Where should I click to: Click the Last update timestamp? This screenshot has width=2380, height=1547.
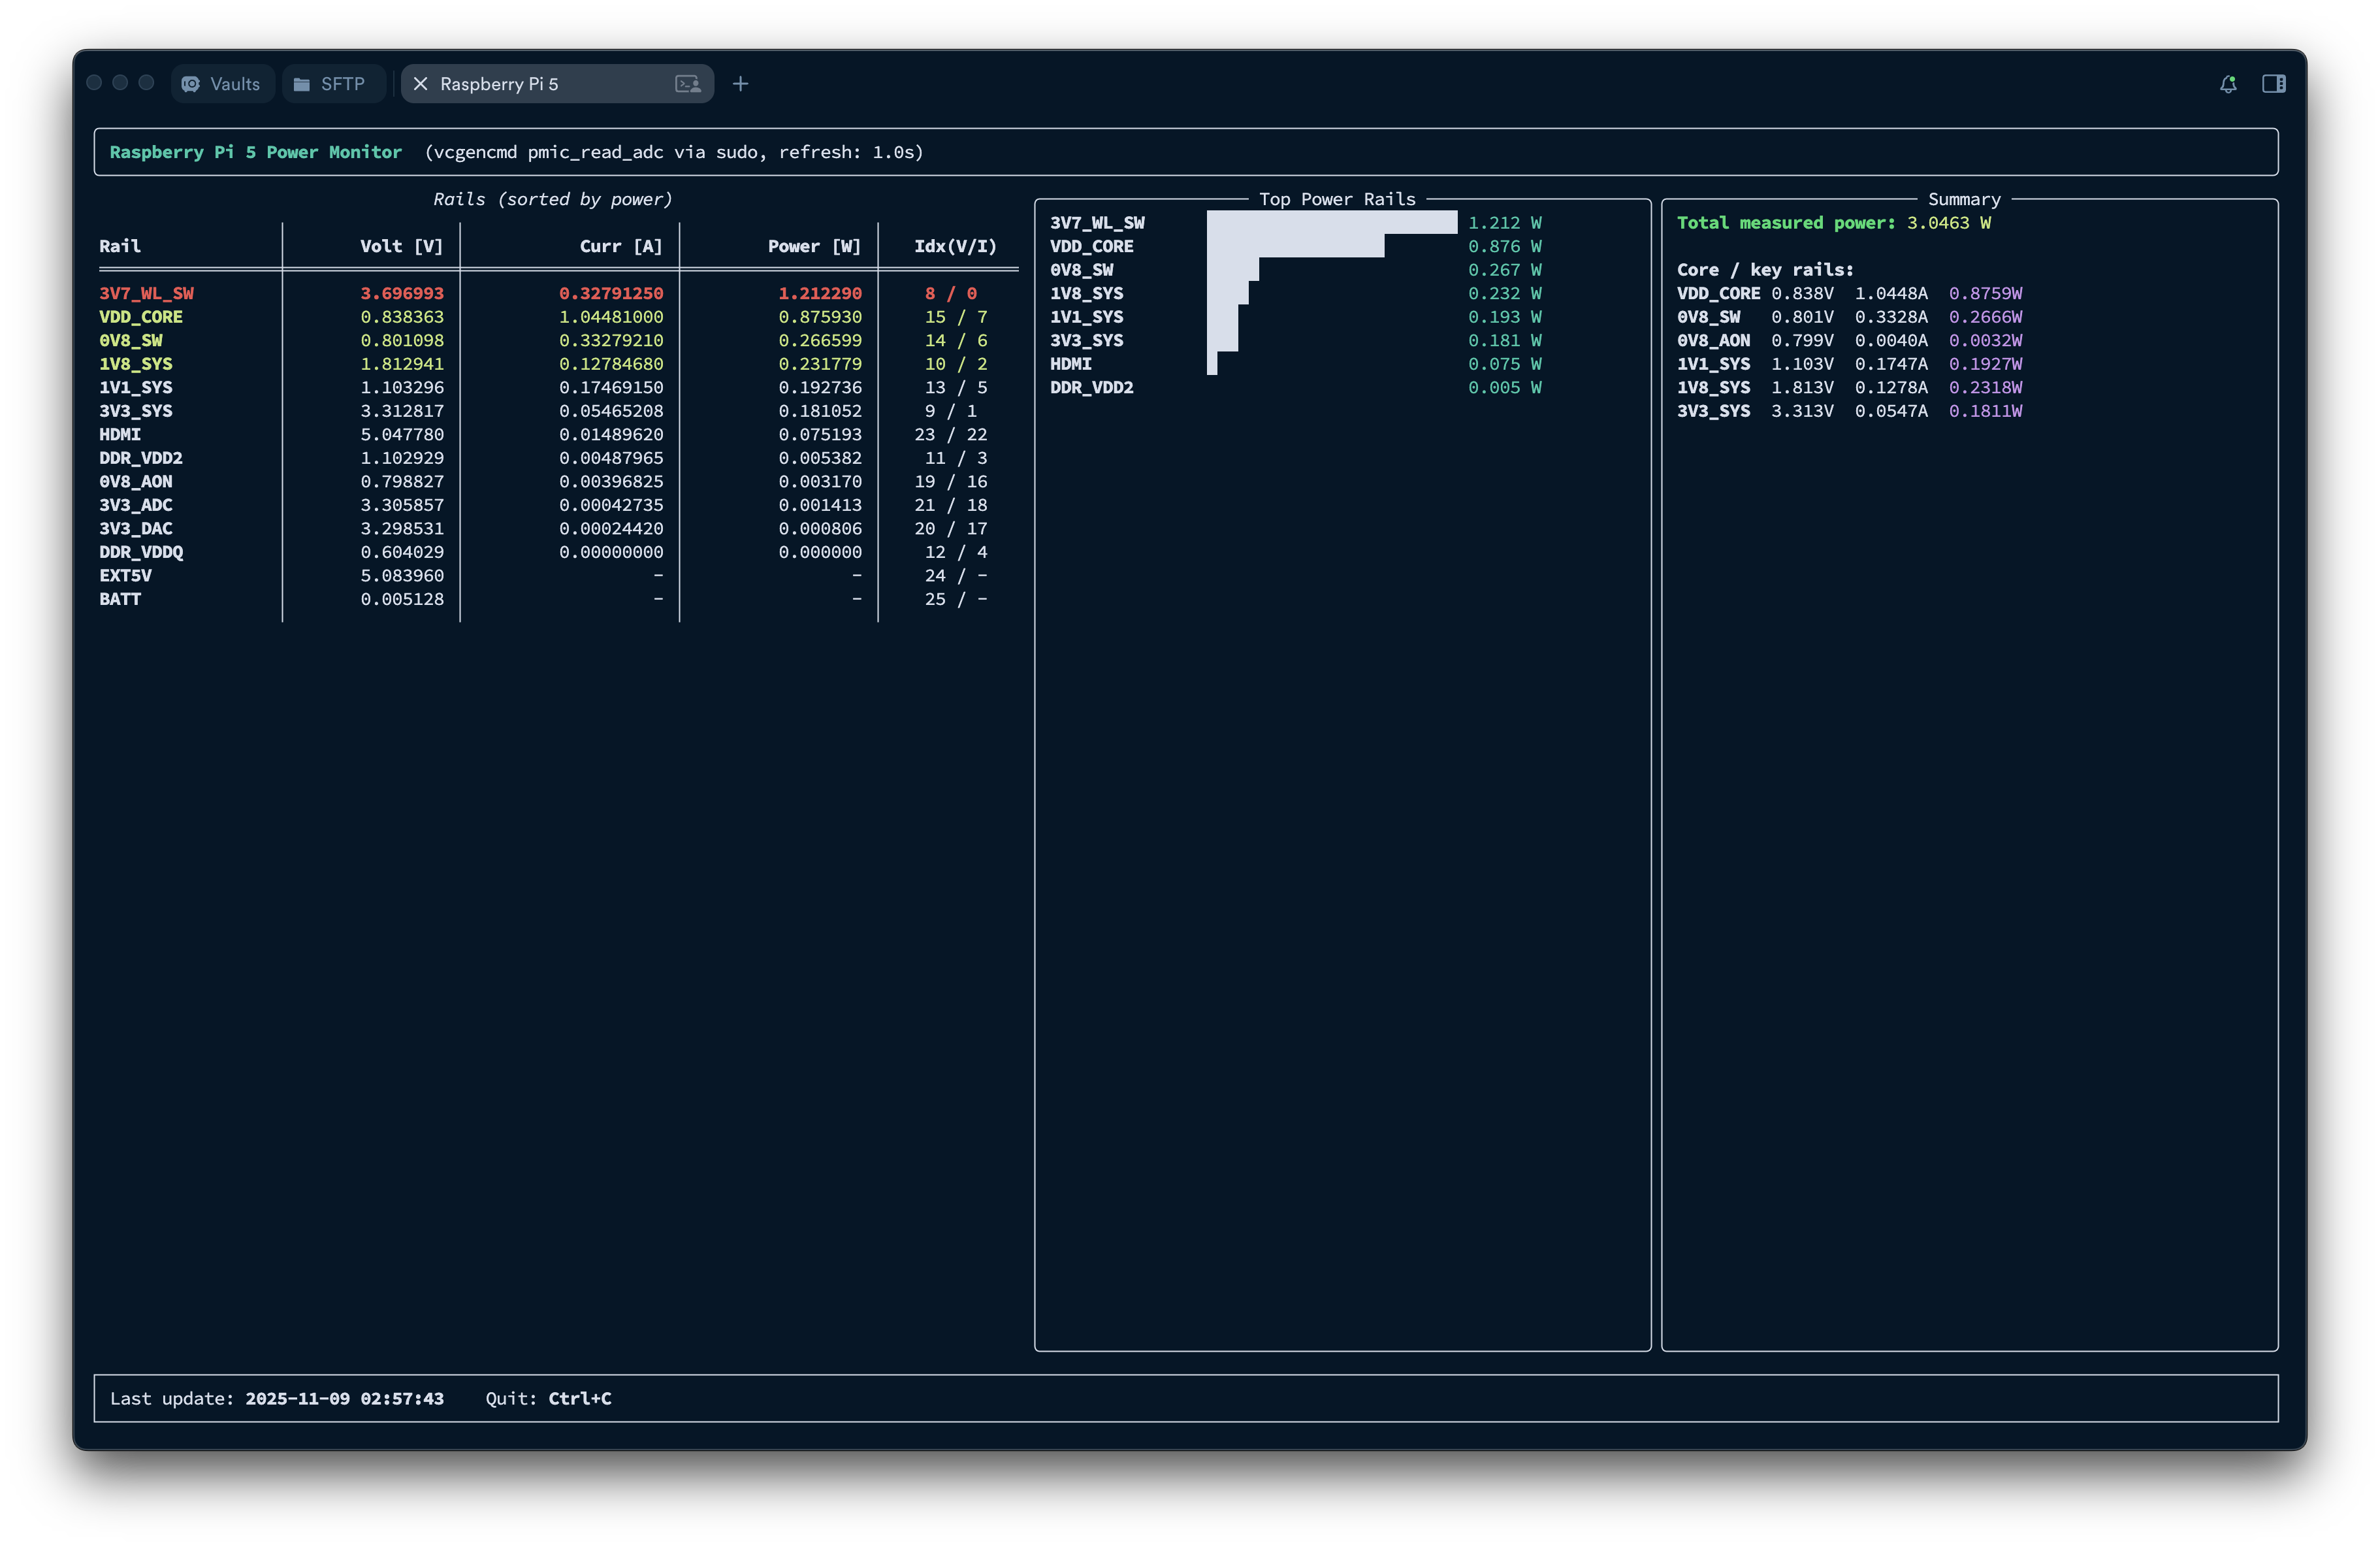point(344,1398)
